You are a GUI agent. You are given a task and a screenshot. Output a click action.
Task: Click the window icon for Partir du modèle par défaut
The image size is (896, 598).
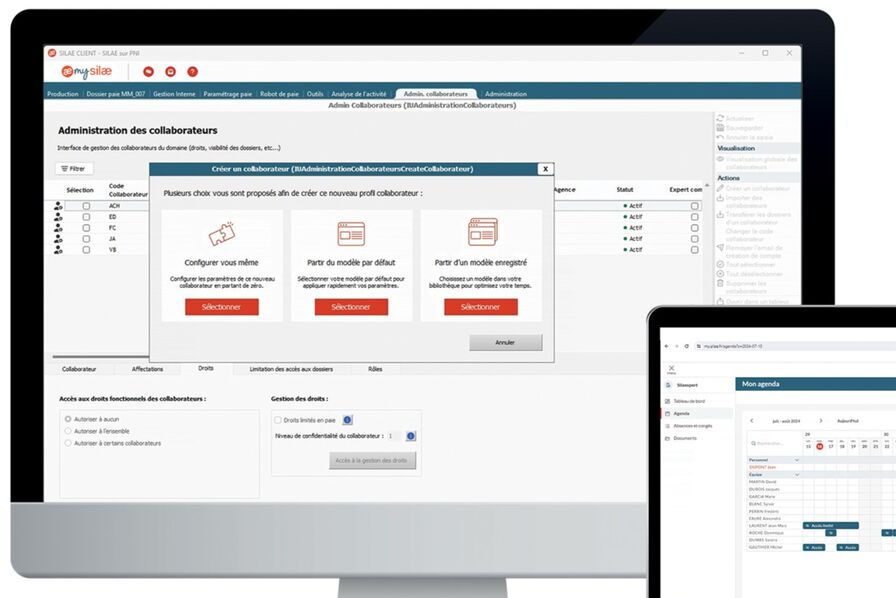coord(351,233)
